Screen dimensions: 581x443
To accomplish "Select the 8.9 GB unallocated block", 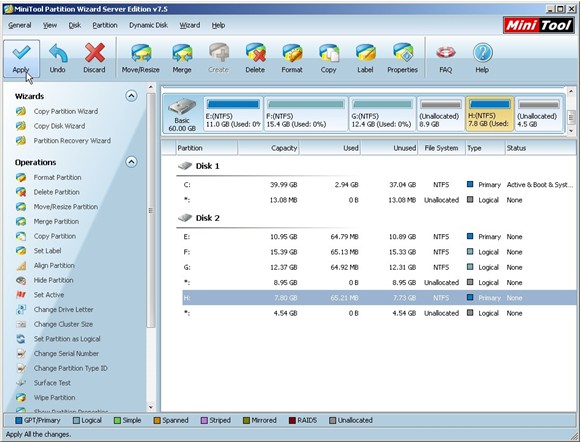I will (x=440, y=114).
